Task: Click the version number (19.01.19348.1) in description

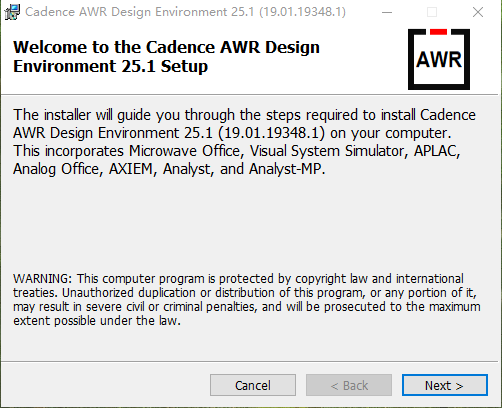Action: pyautogui.click(x=271, y=133)
